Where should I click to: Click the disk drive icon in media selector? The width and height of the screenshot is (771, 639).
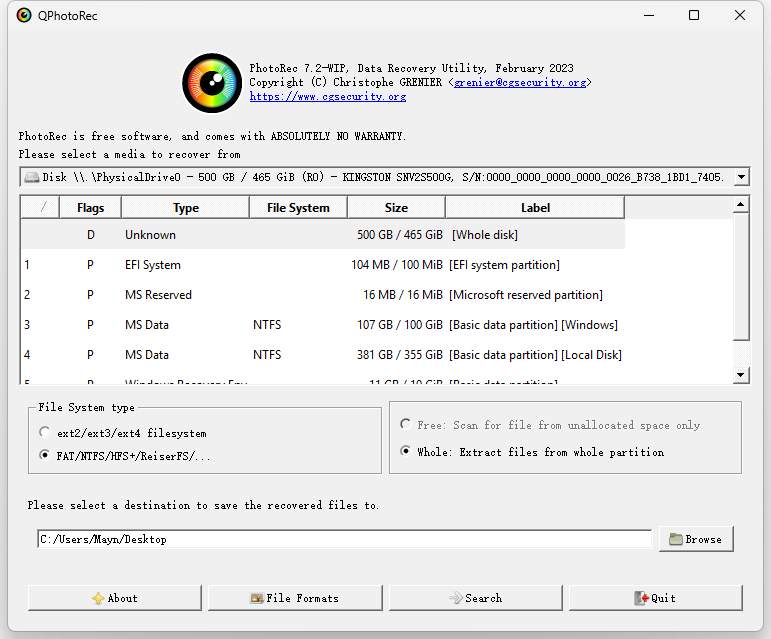click(x=32, y=177)
